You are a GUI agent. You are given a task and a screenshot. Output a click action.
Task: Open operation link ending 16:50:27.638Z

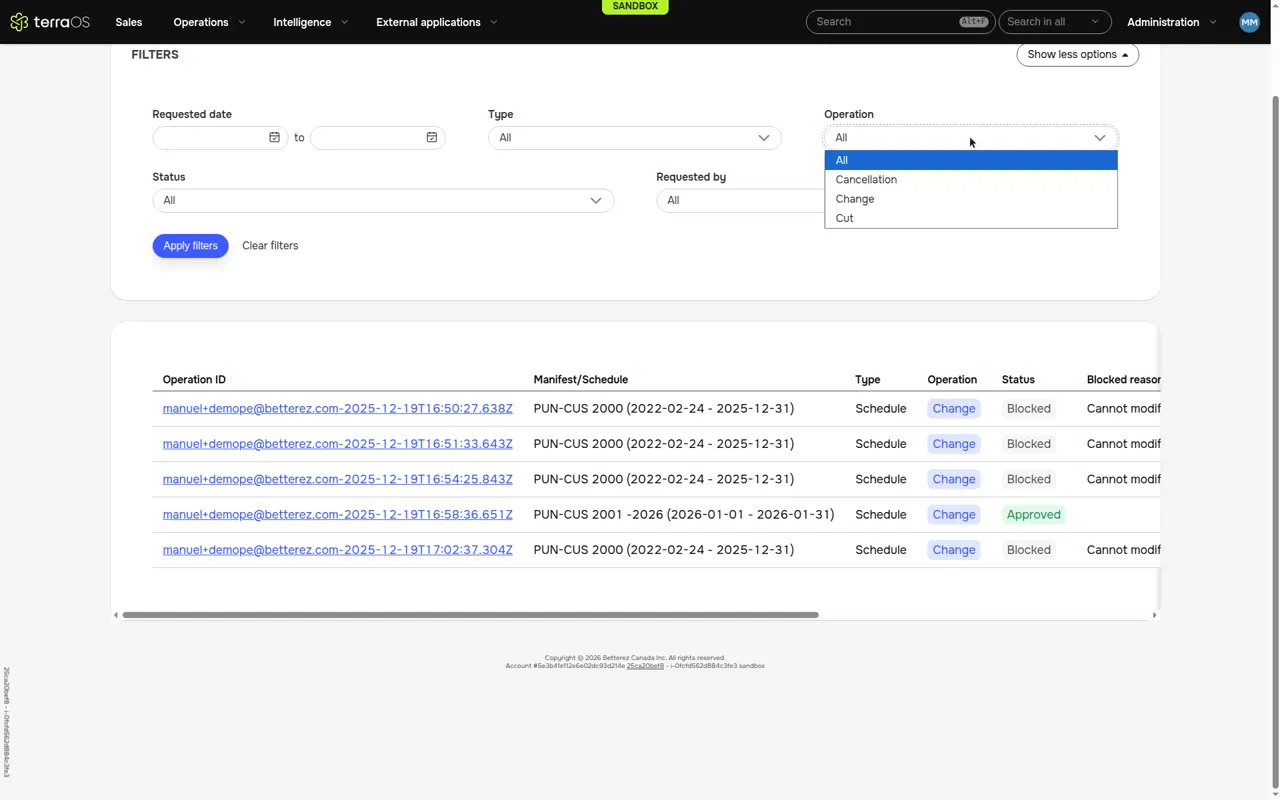click(338, 409)
